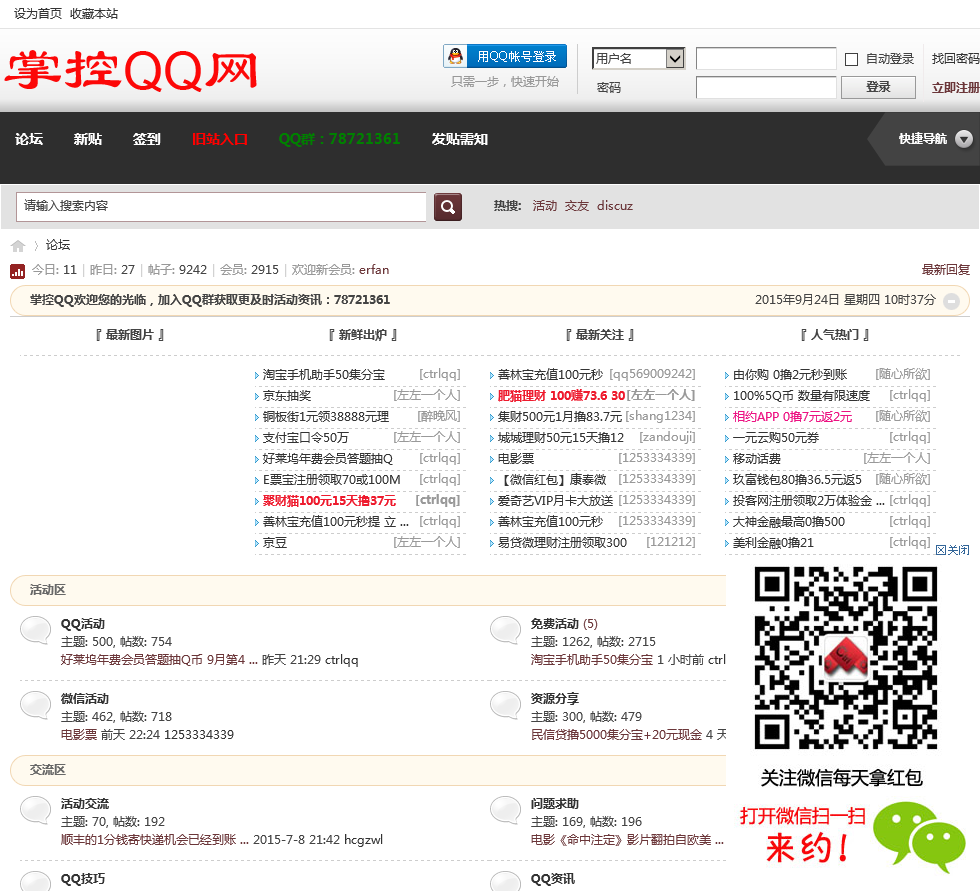
Task: Open the 发贴需知 navigation item
Action: [459, 139]
